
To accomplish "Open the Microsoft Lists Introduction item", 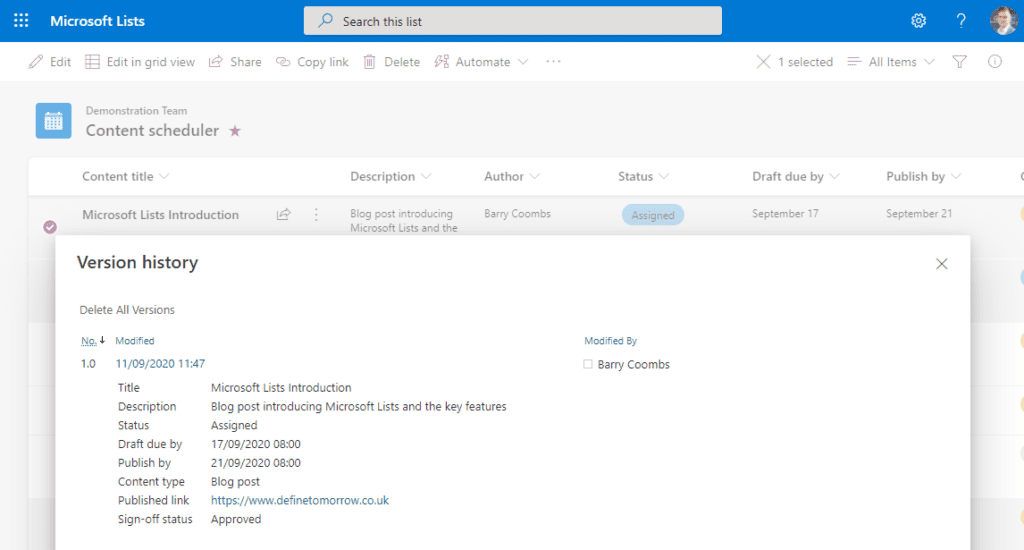I will click(x=161, y=215).
